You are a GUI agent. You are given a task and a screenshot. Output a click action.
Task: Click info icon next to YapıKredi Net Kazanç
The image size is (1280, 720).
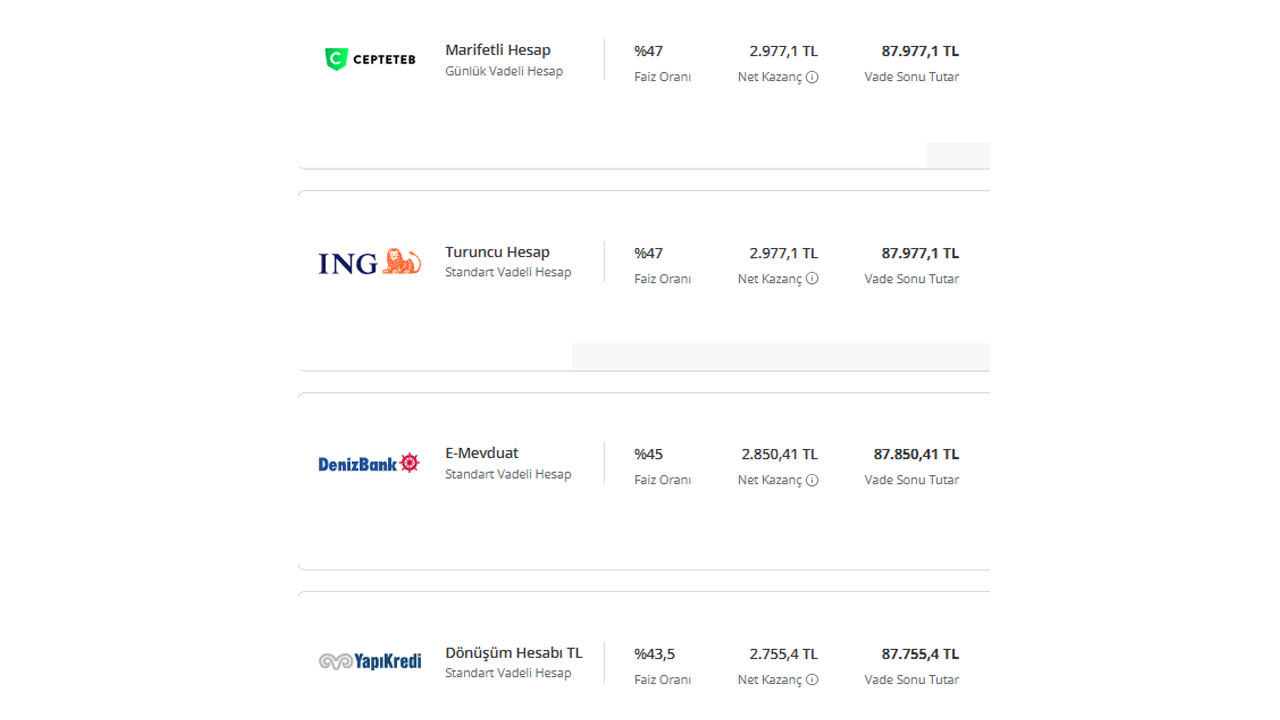point(812,680)
